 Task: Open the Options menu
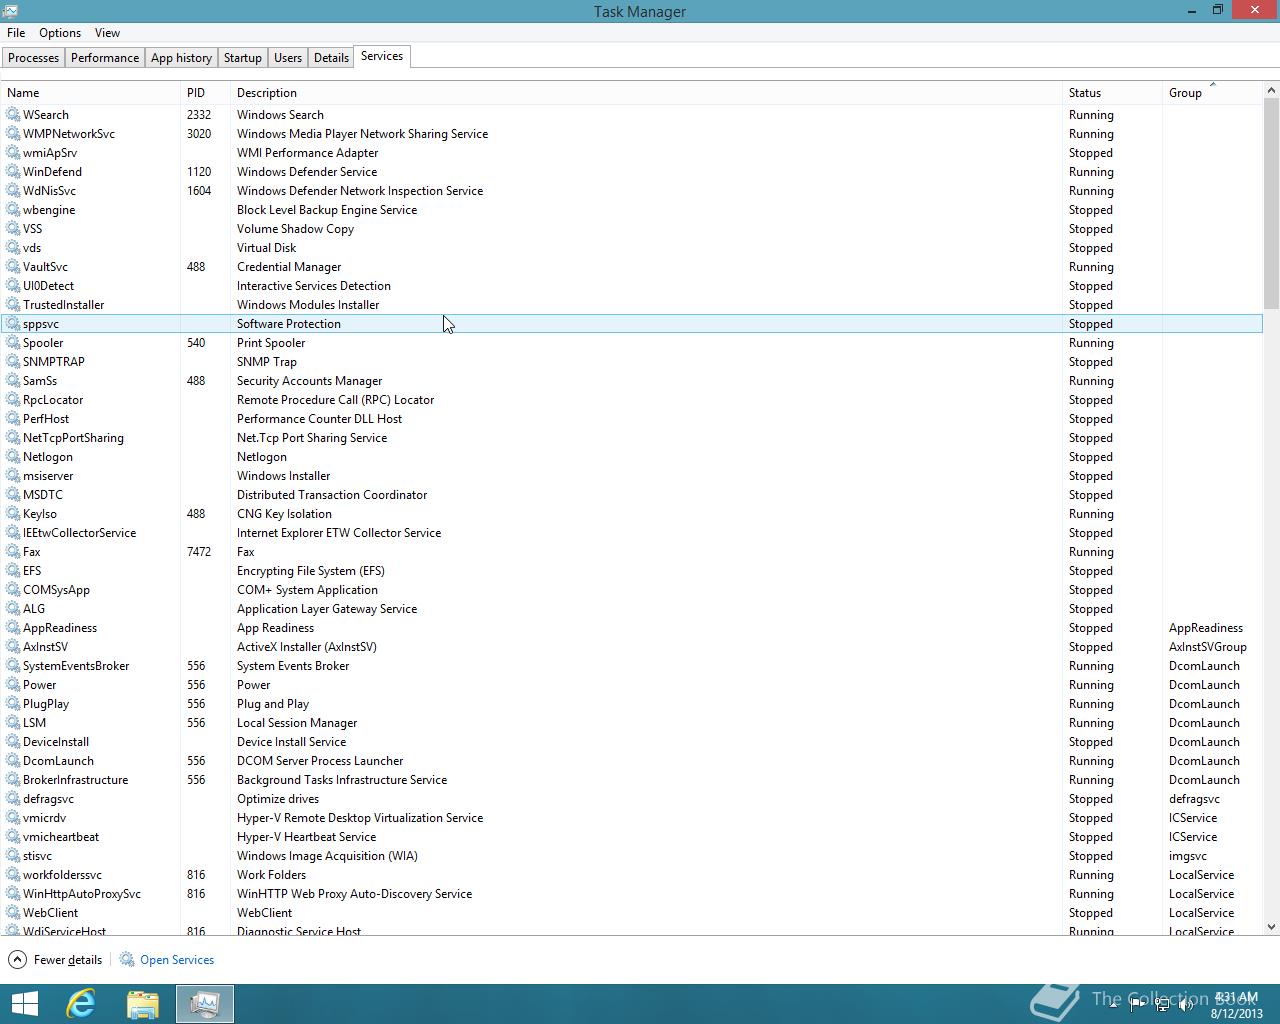60,33
